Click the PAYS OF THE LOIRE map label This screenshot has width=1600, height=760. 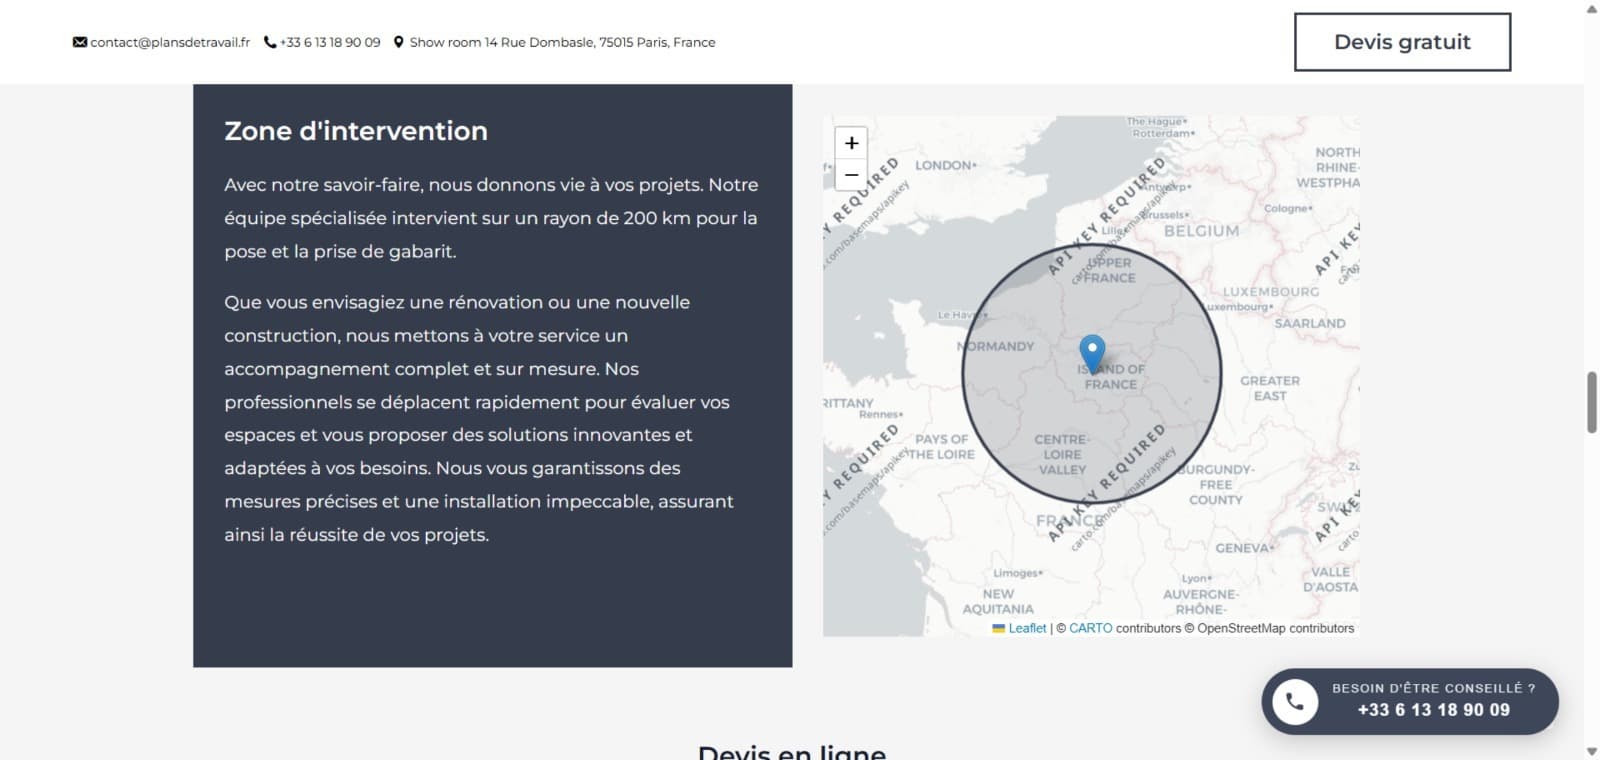[x=940, y=446]
